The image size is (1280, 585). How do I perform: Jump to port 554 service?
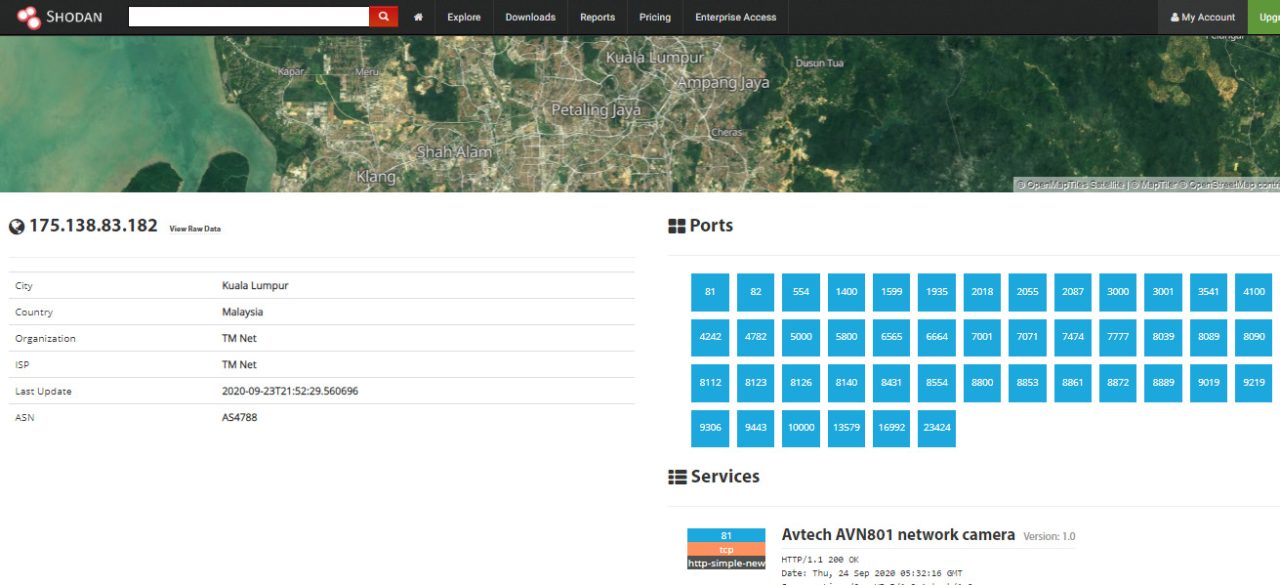coord(801,292)
